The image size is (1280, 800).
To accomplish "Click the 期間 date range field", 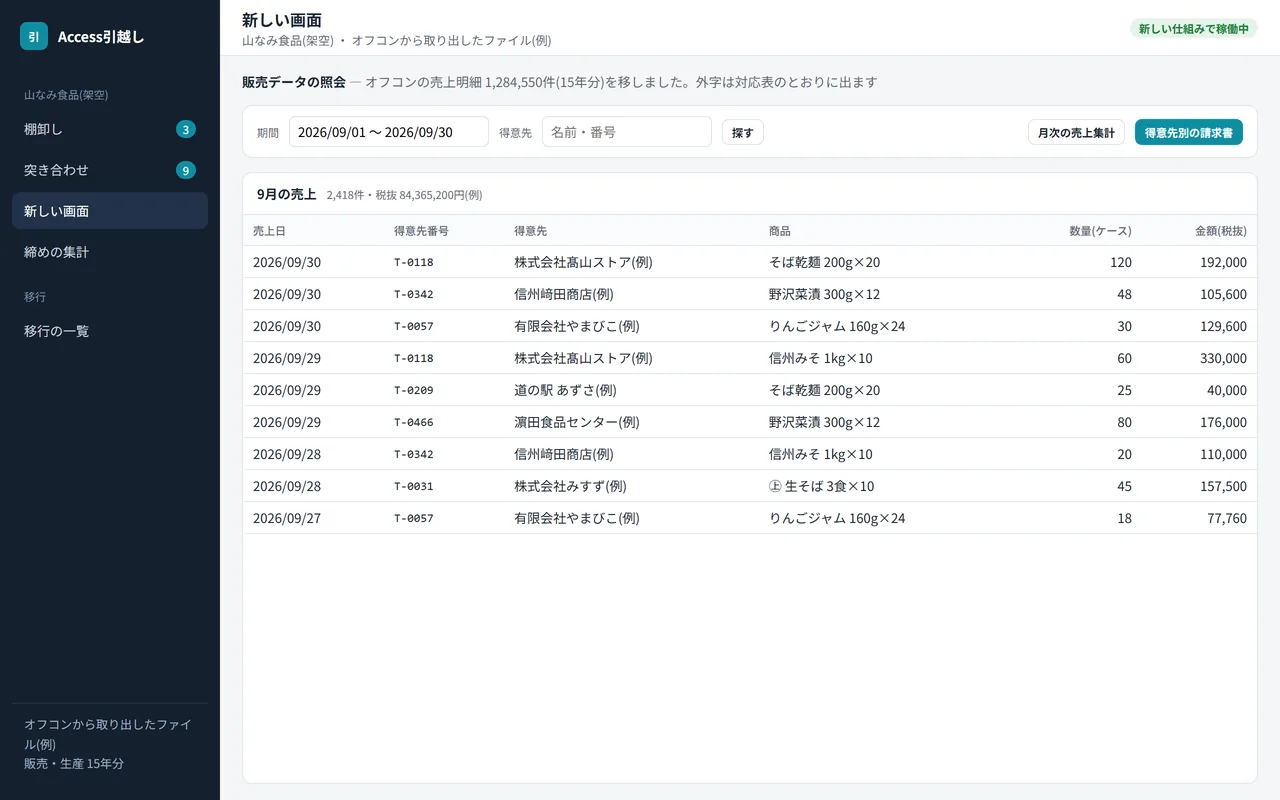I will point(389,132).
